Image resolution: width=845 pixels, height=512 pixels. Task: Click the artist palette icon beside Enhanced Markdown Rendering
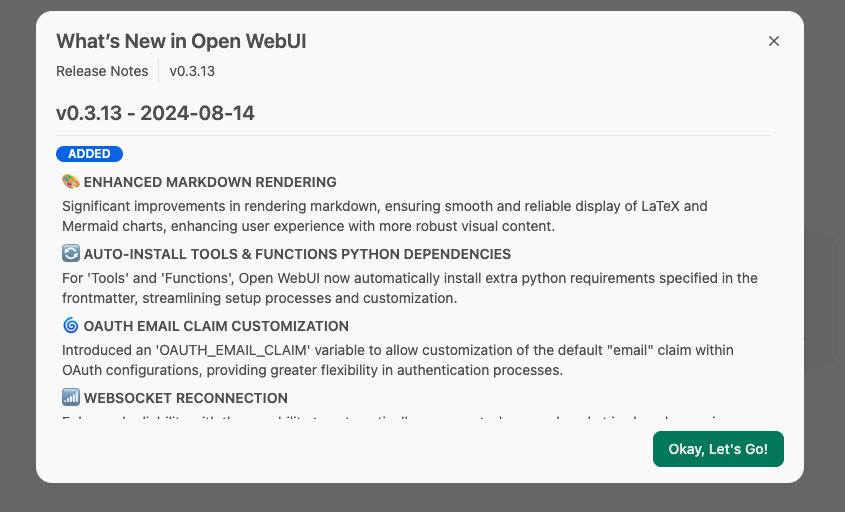(x=71, y=182)
